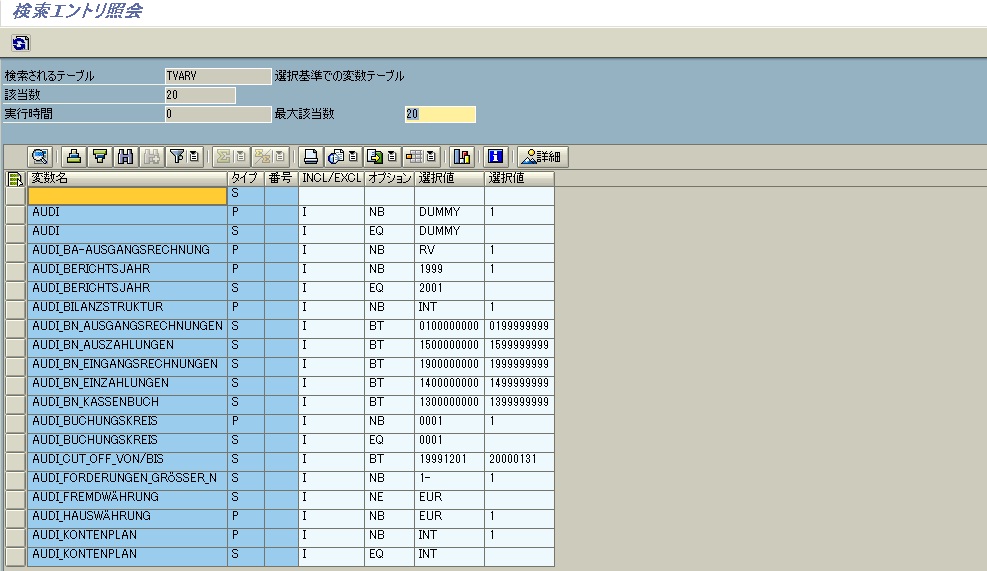
Task: Apply the funnel filter icon
Action: (177, 156)
